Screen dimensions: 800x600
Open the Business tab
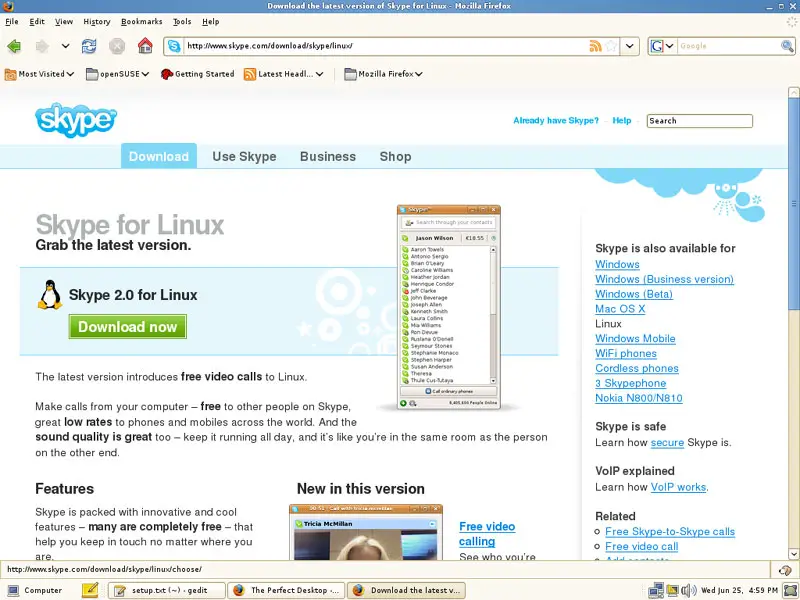coord(327,156)
